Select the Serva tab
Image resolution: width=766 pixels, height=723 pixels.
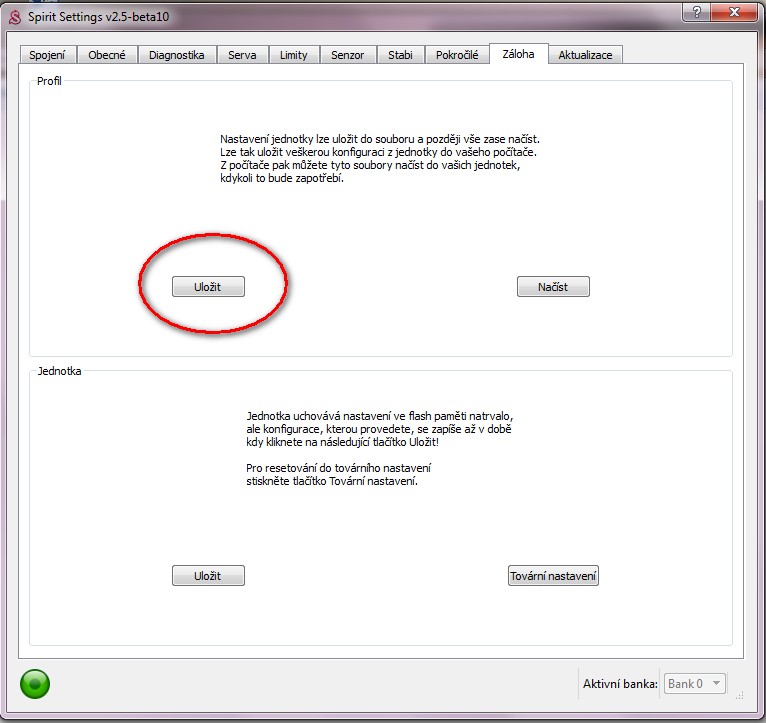click(x=242, y=55)
